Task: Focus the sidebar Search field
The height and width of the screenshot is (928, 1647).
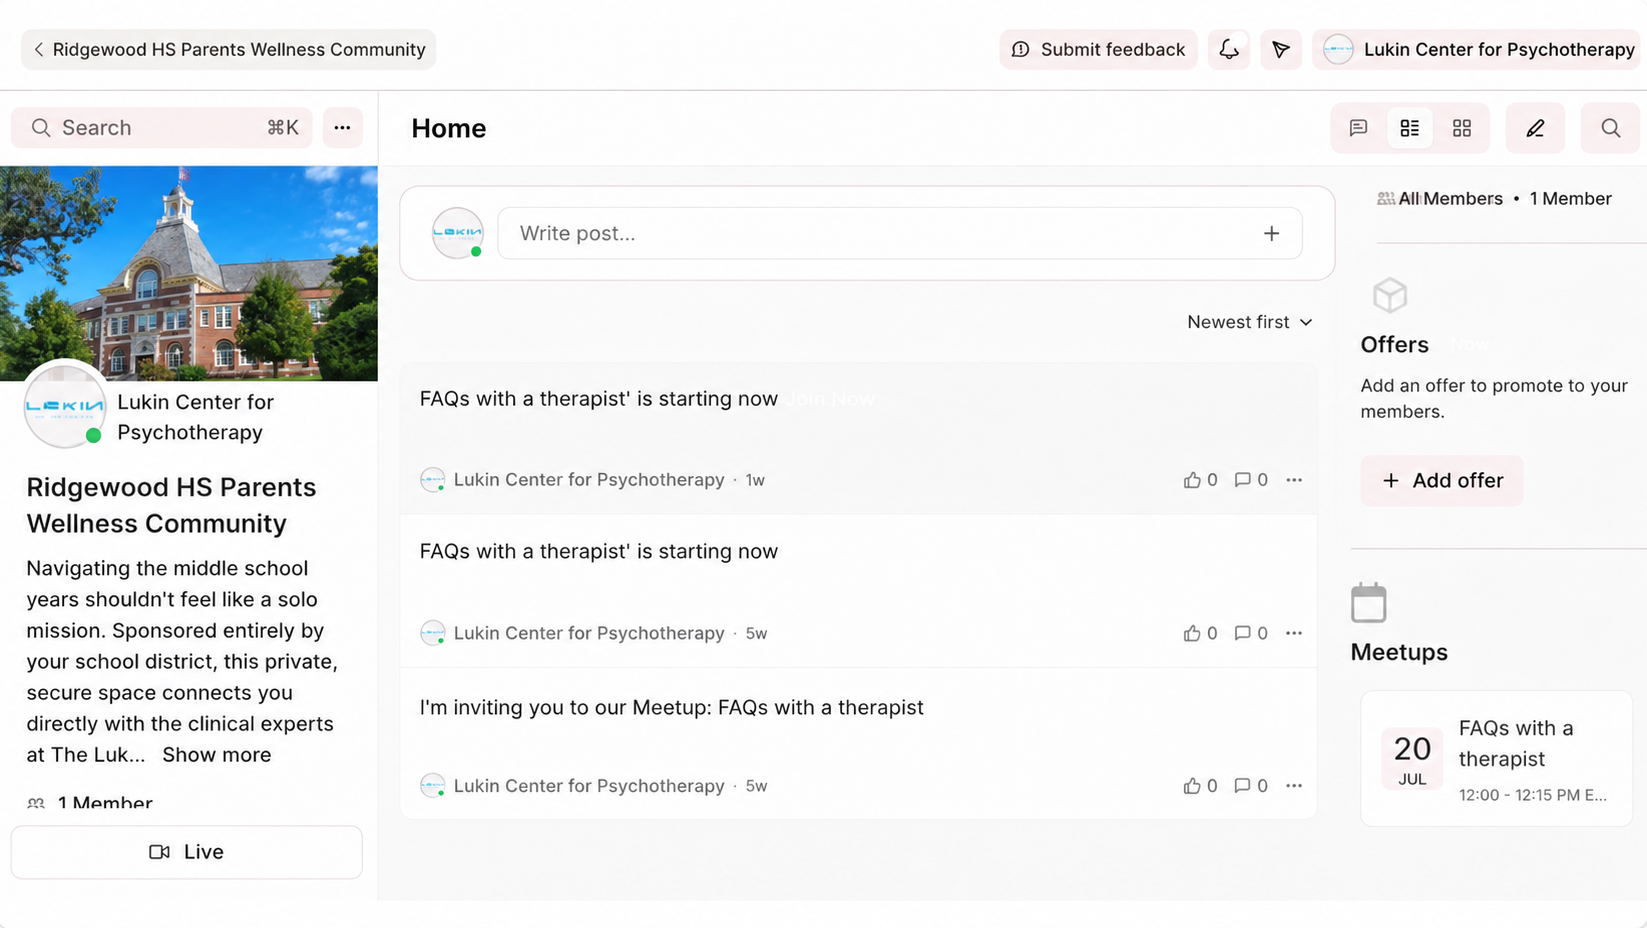Action: click(162, 127)
